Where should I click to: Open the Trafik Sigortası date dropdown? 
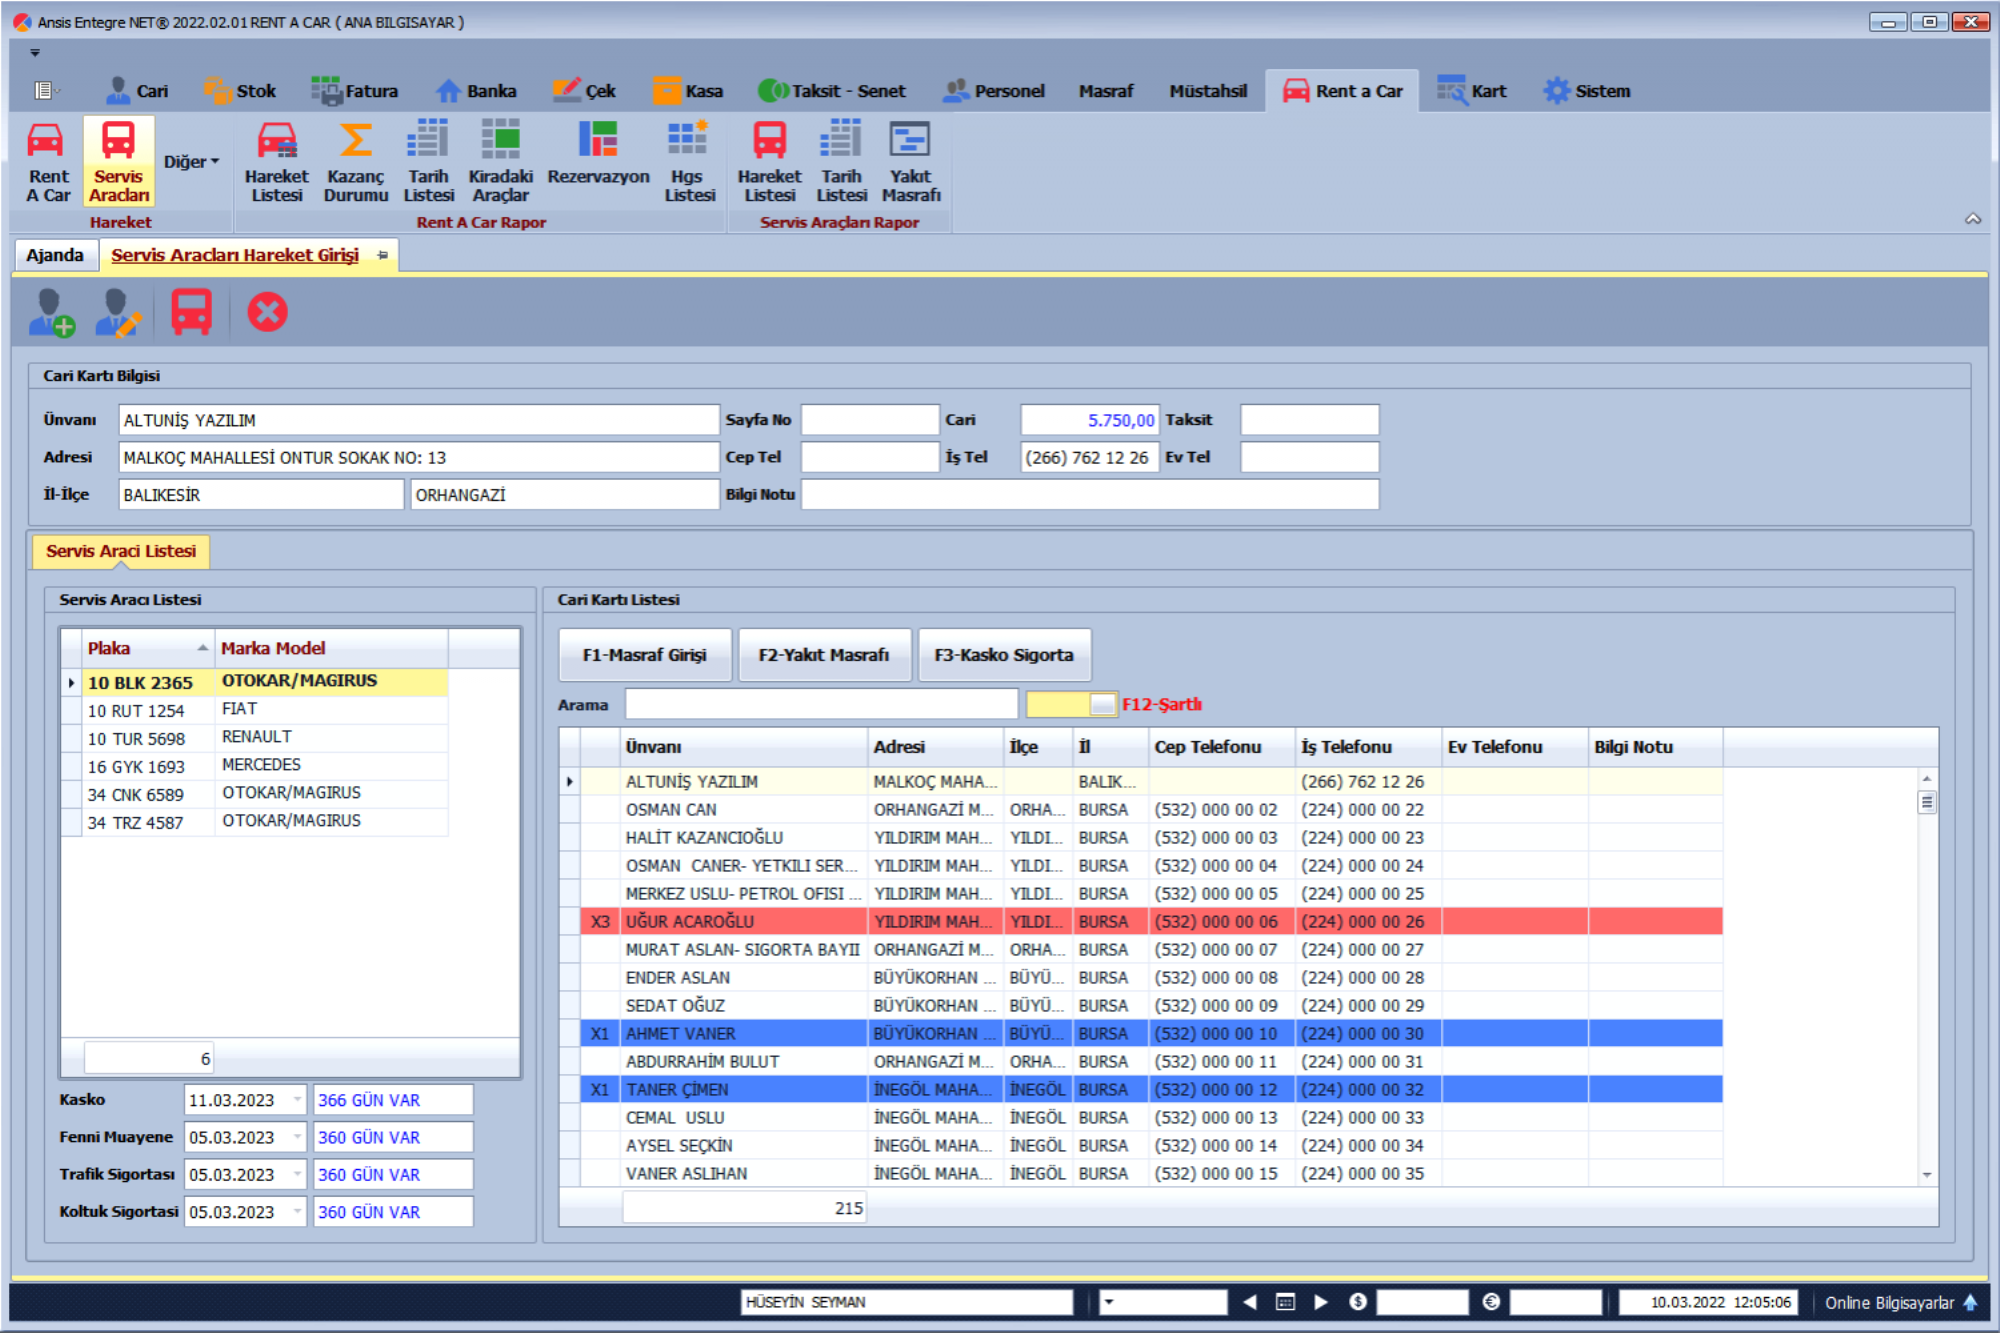(297, 1174)
